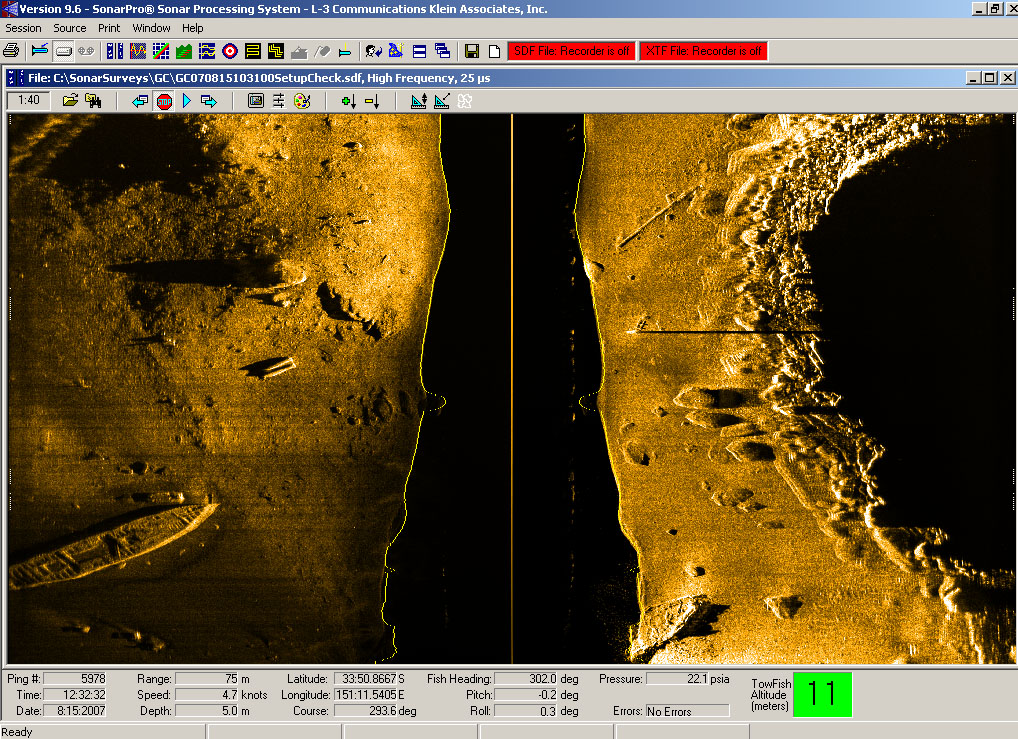
Task: Click the Save file icon
Action: point(470,50)
